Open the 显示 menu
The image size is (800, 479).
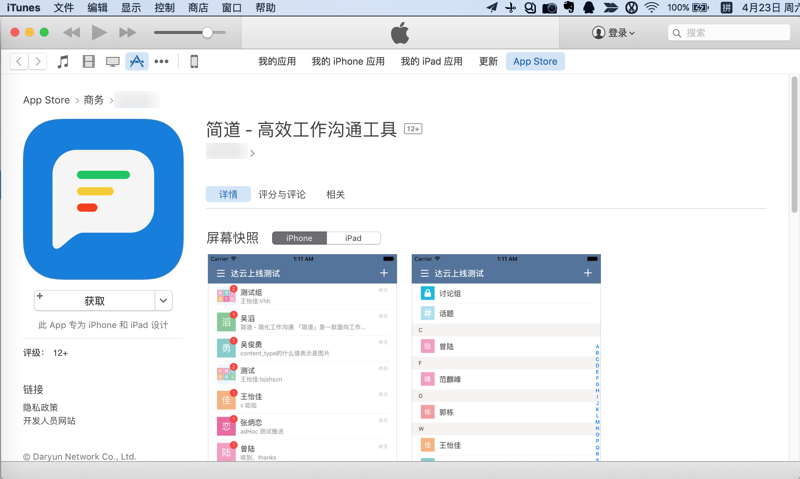pos(131,8)
